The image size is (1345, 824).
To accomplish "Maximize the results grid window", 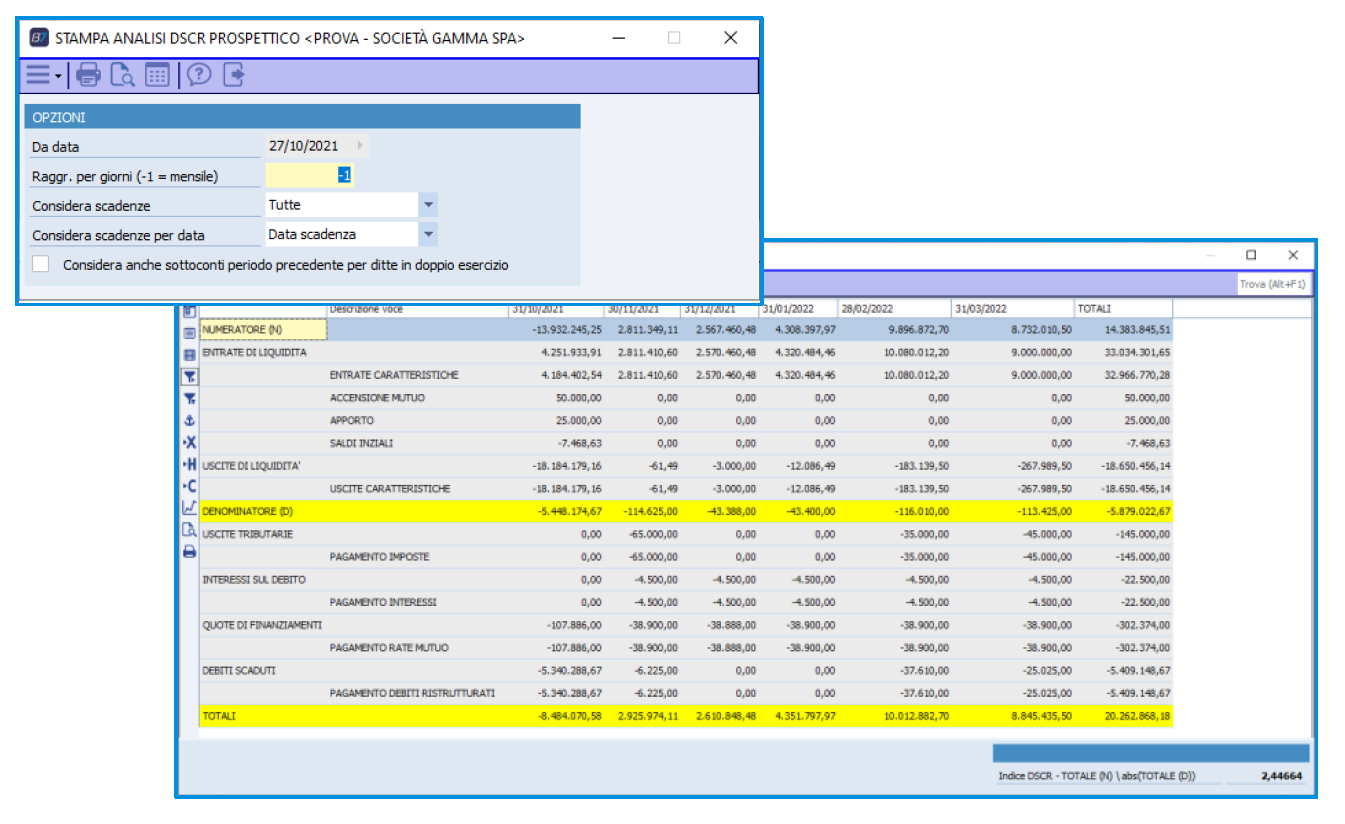I will 1251,255.
